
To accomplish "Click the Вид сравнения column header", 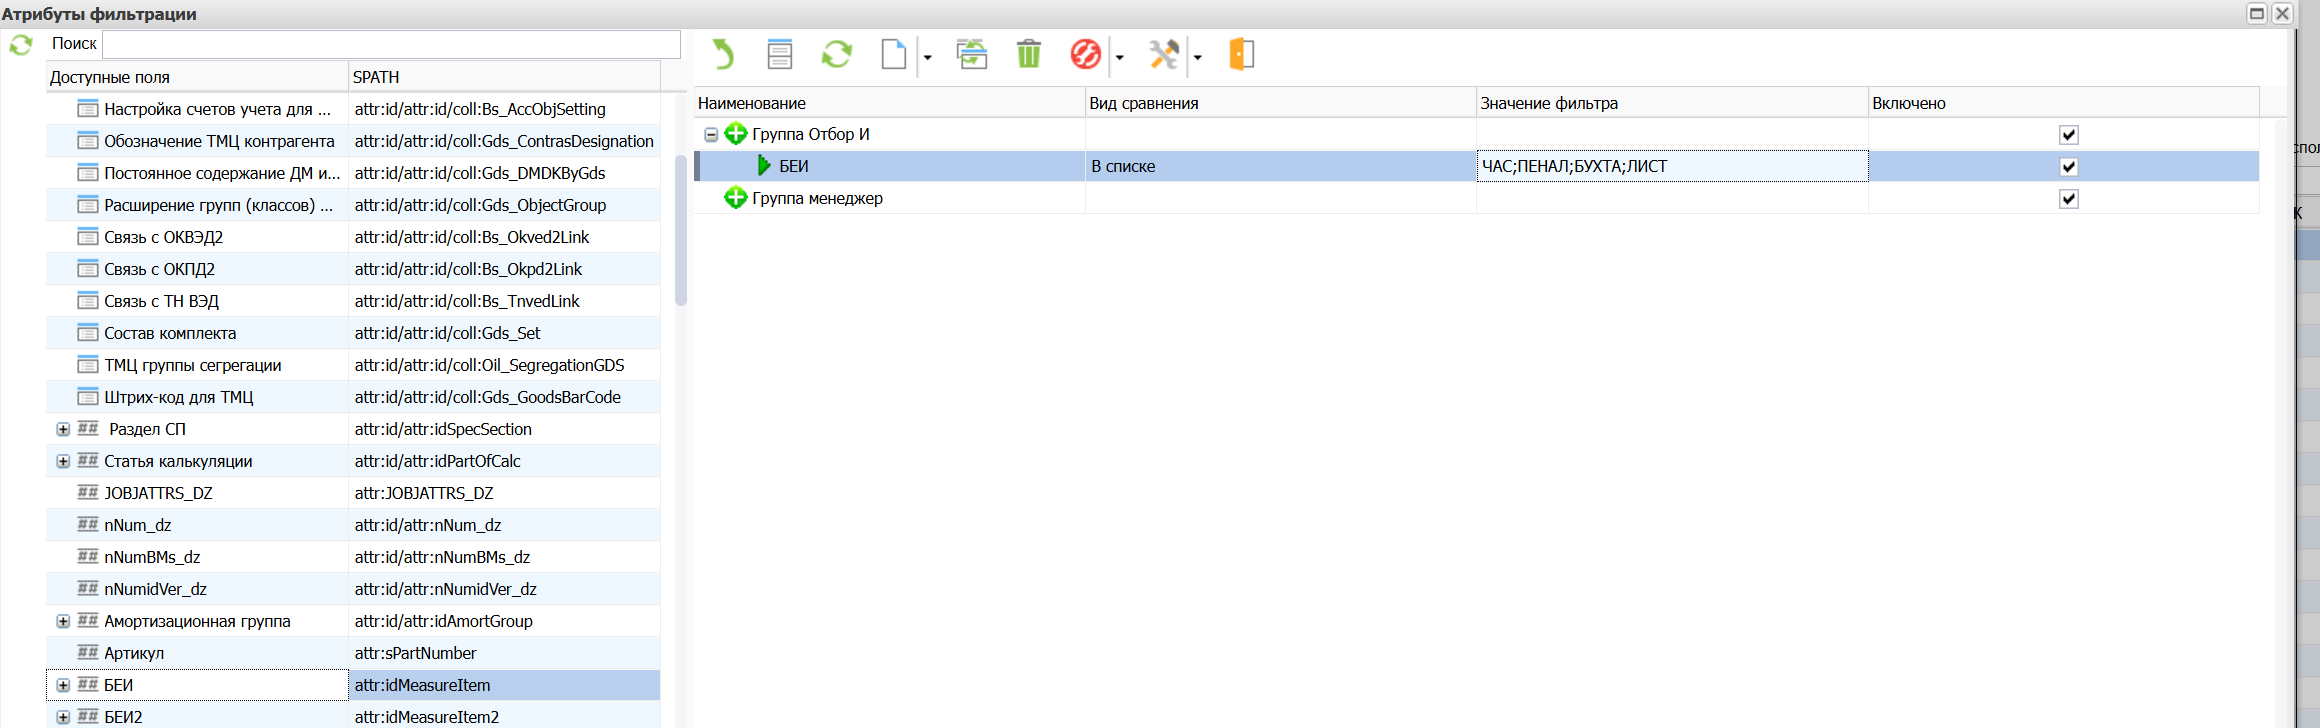I will (x=1280, y=103).
